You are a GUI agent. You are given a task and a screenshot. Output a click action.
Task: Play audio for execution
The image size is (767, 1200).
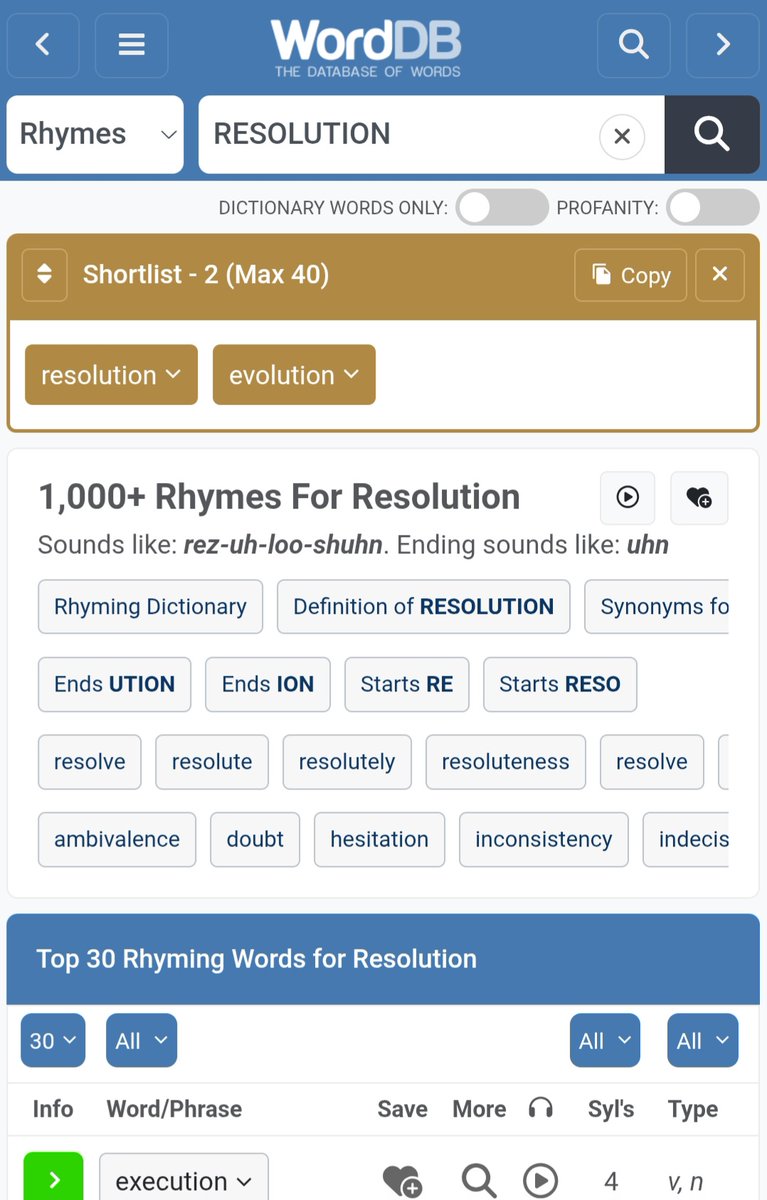541,1181
